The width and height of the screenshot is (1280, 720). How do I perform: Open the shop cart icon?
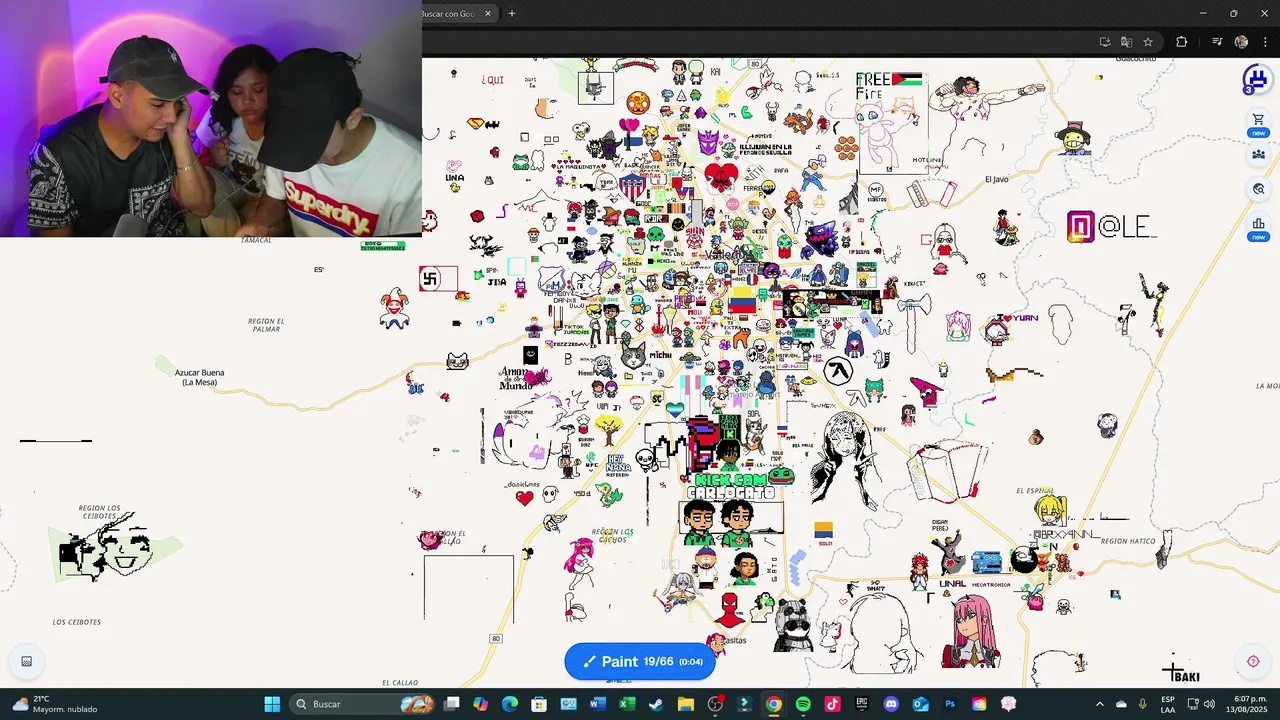[1258, 121]
